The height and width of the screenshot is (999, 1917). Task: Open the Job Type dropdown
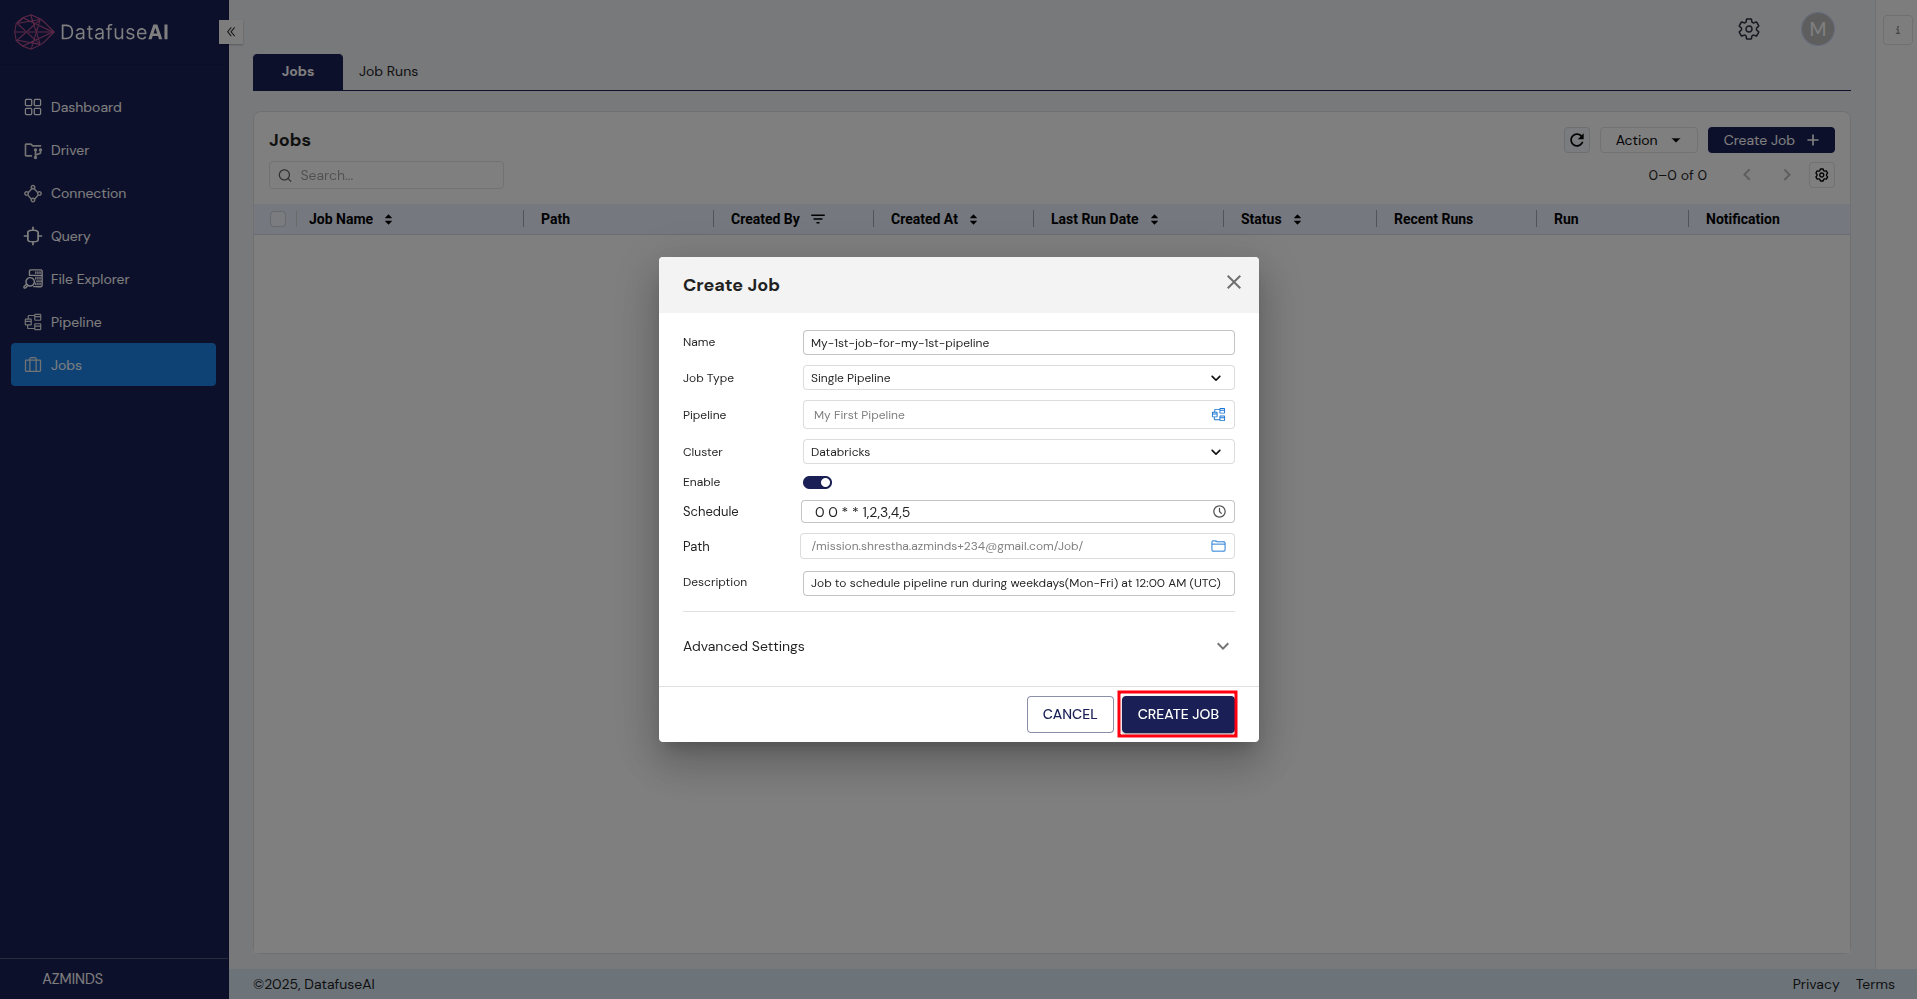pyautogui.click(x=1215, y=377)
